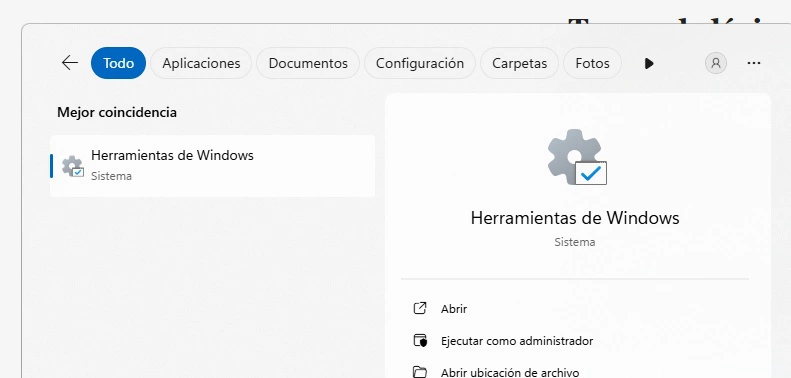Select the Herramientas de Windows best match result
This screenshot has width=791, height=378.
pos(212,166)
